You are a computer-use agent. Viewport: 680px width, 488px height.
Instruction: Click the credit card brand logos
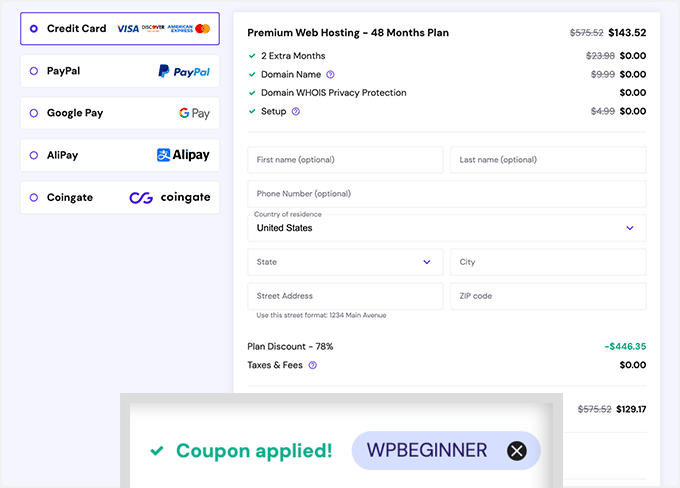point(163,29)
